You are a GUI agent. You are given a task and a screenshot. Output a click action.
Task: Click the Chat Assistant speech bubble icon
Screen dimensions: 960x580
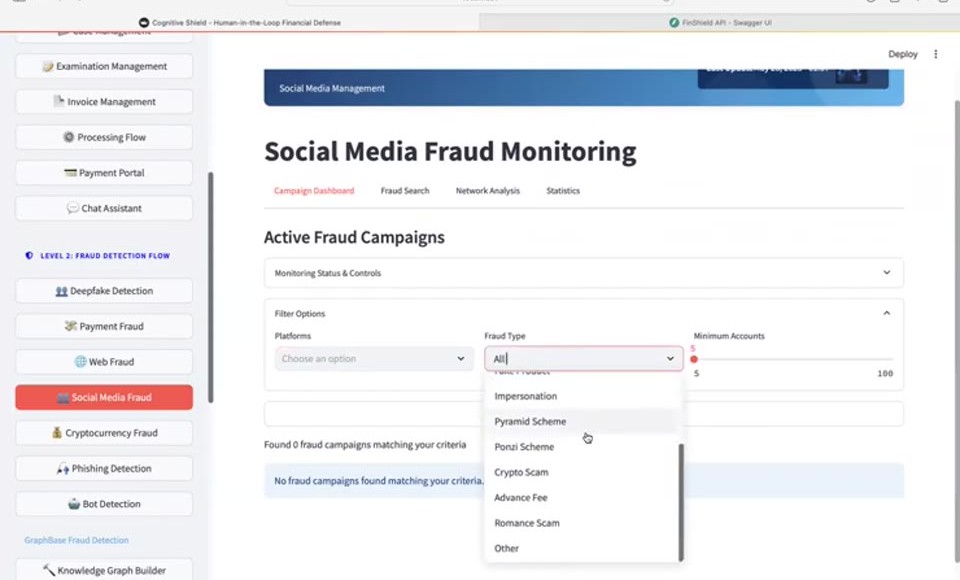tap(73, 208)
